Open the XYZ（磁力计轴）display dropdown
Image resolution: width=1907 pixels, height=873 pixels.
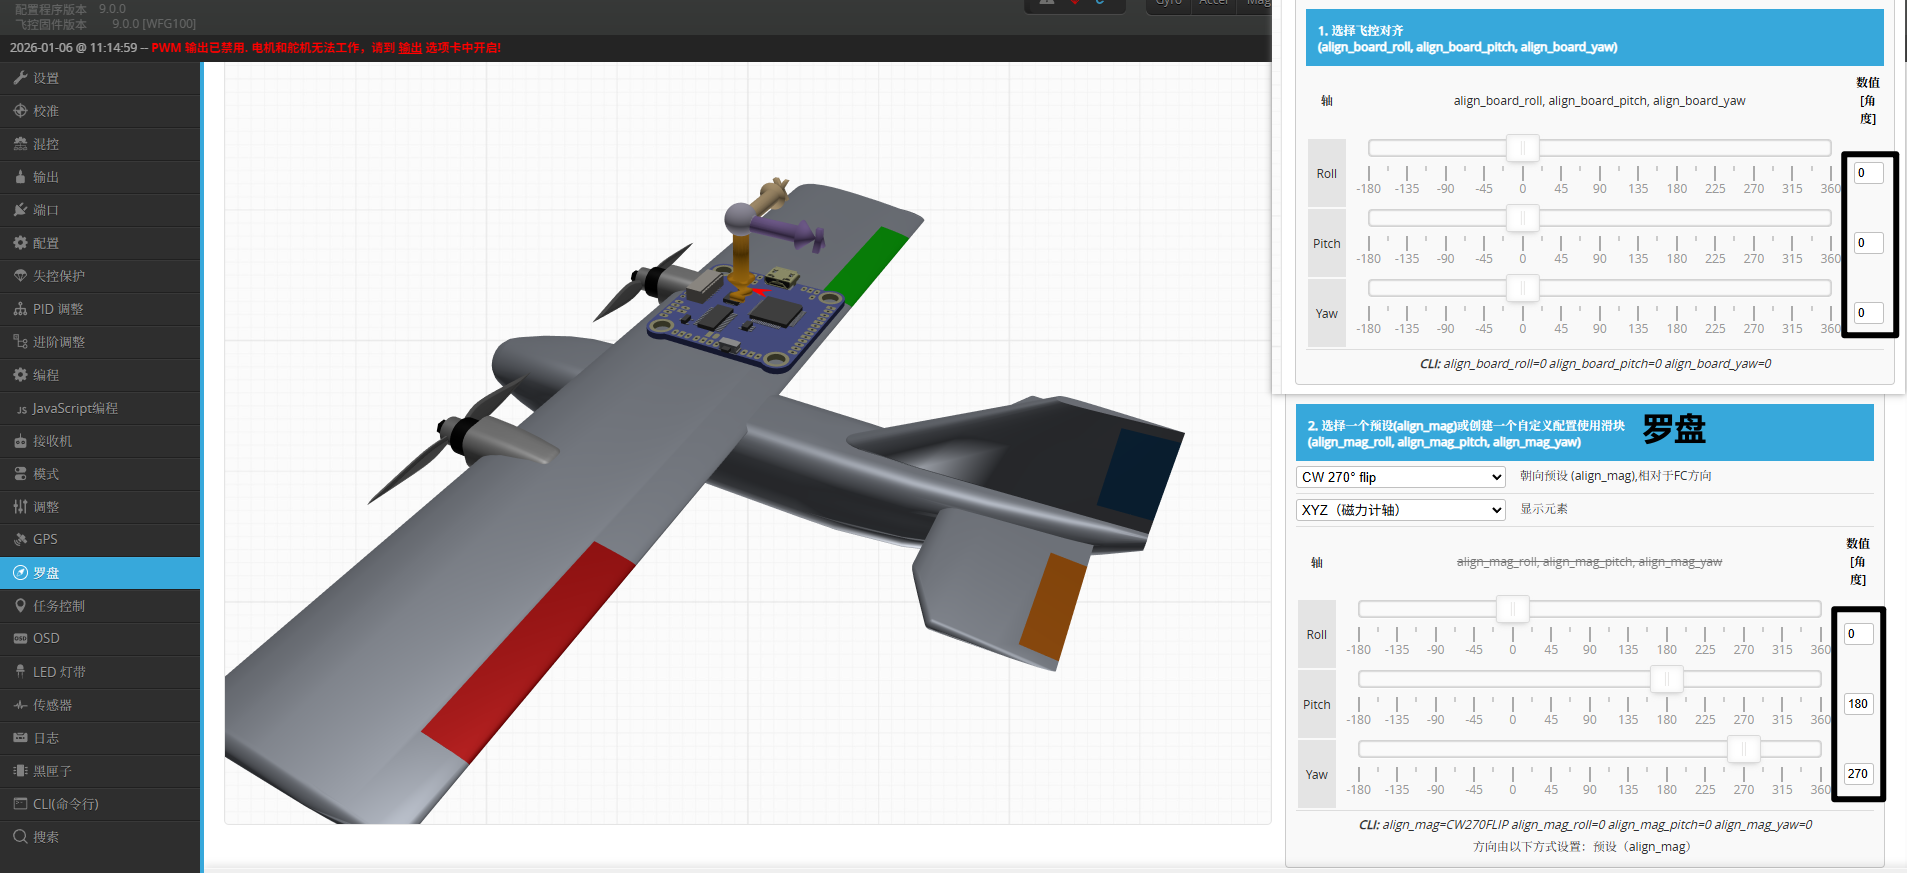coord(1400,510)
